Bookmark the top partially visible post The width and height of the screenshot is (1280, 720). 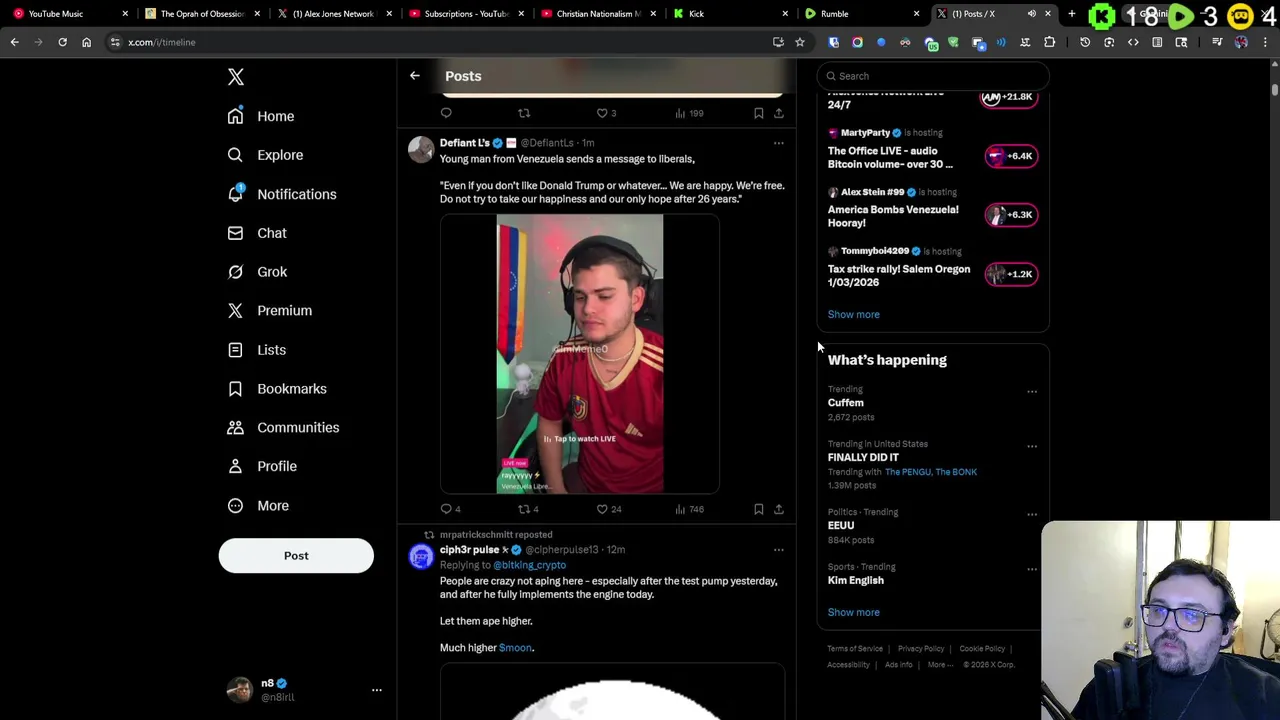[x=759, y=113]
